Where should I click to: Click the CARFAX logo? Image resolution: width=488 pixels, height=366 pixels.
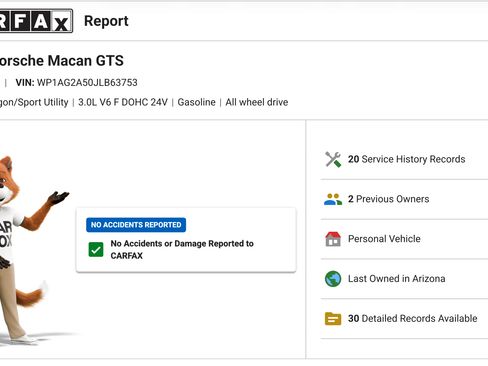(36, 21)
